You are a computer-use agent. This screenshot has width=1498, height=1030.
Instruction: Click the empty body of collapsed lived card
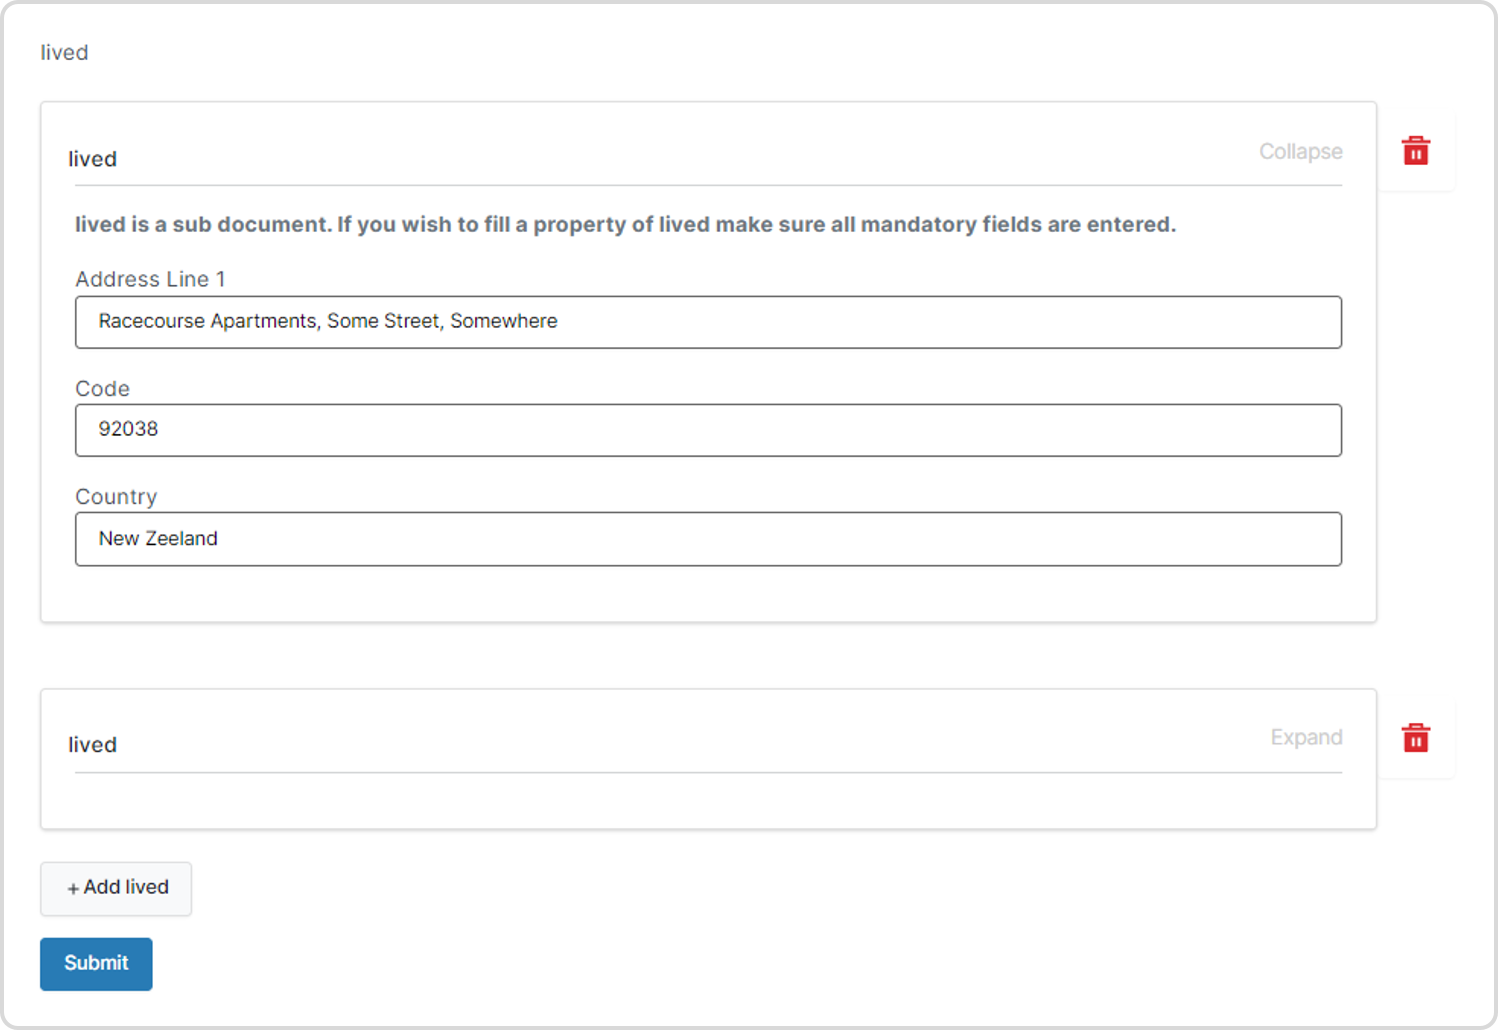click(x=708, y=800)
